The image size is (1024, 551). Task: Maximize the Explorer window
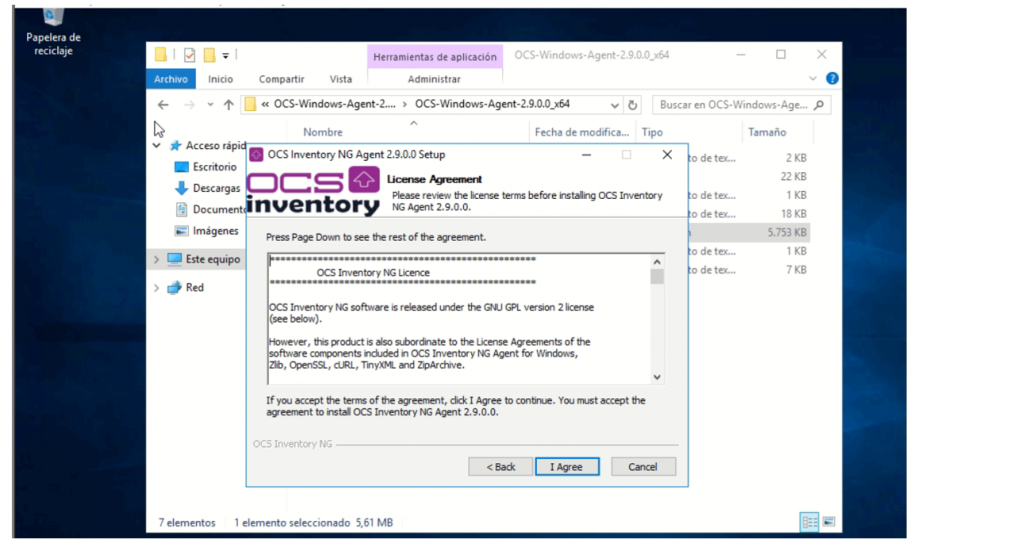(x=781, y=55)
